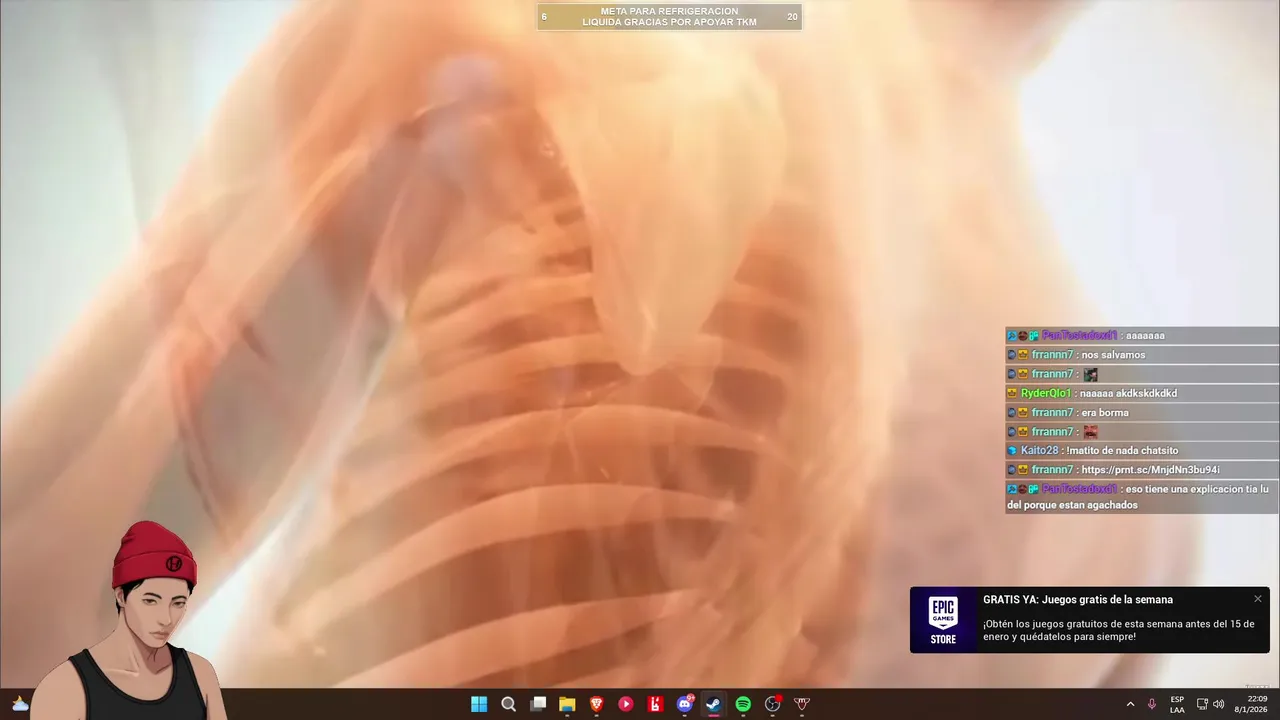Open the weather widget on the taskbar

click(x=20, y=704)
